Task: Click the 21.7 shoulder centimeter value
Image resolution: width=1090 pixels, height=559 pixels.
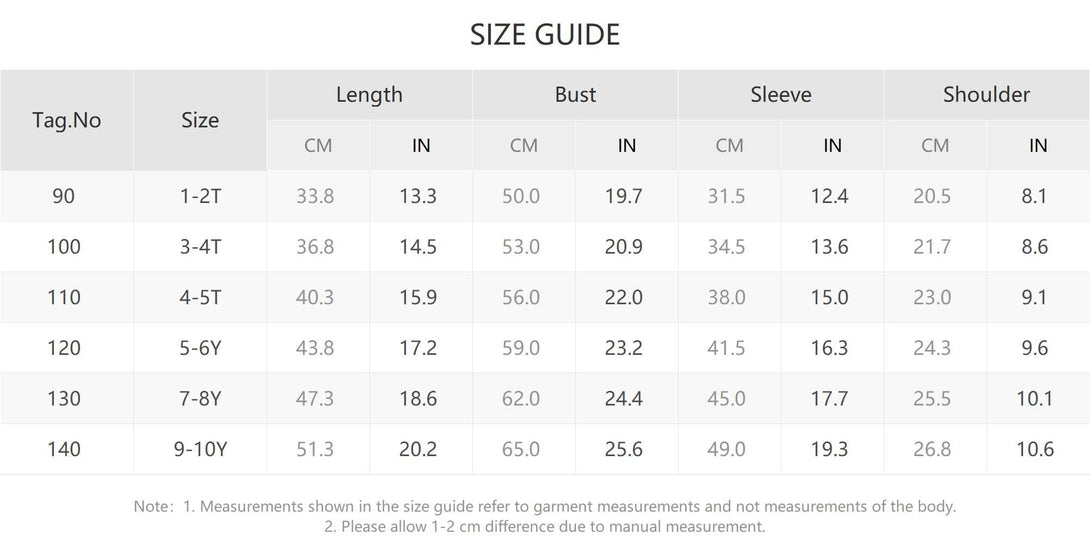Action: point(932,247)
